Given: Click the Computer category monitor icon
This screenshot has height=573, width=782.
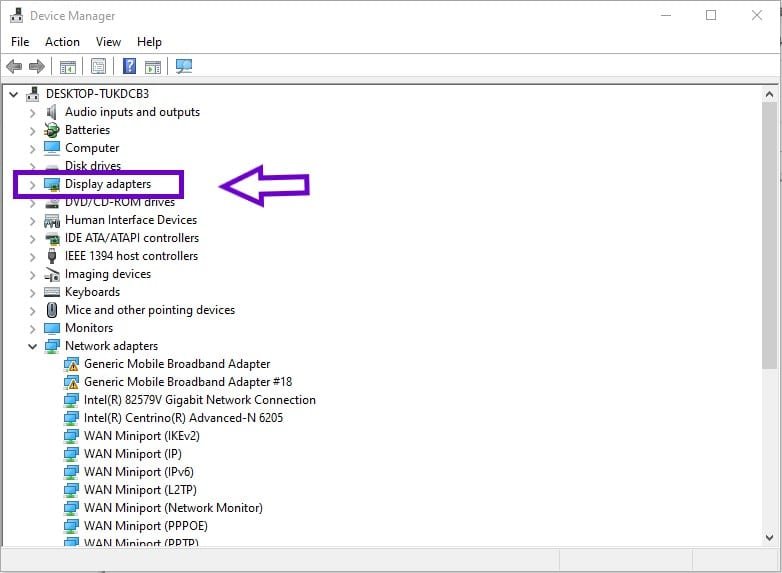Looking at the screenshot, I should click(x=52, y=148).
